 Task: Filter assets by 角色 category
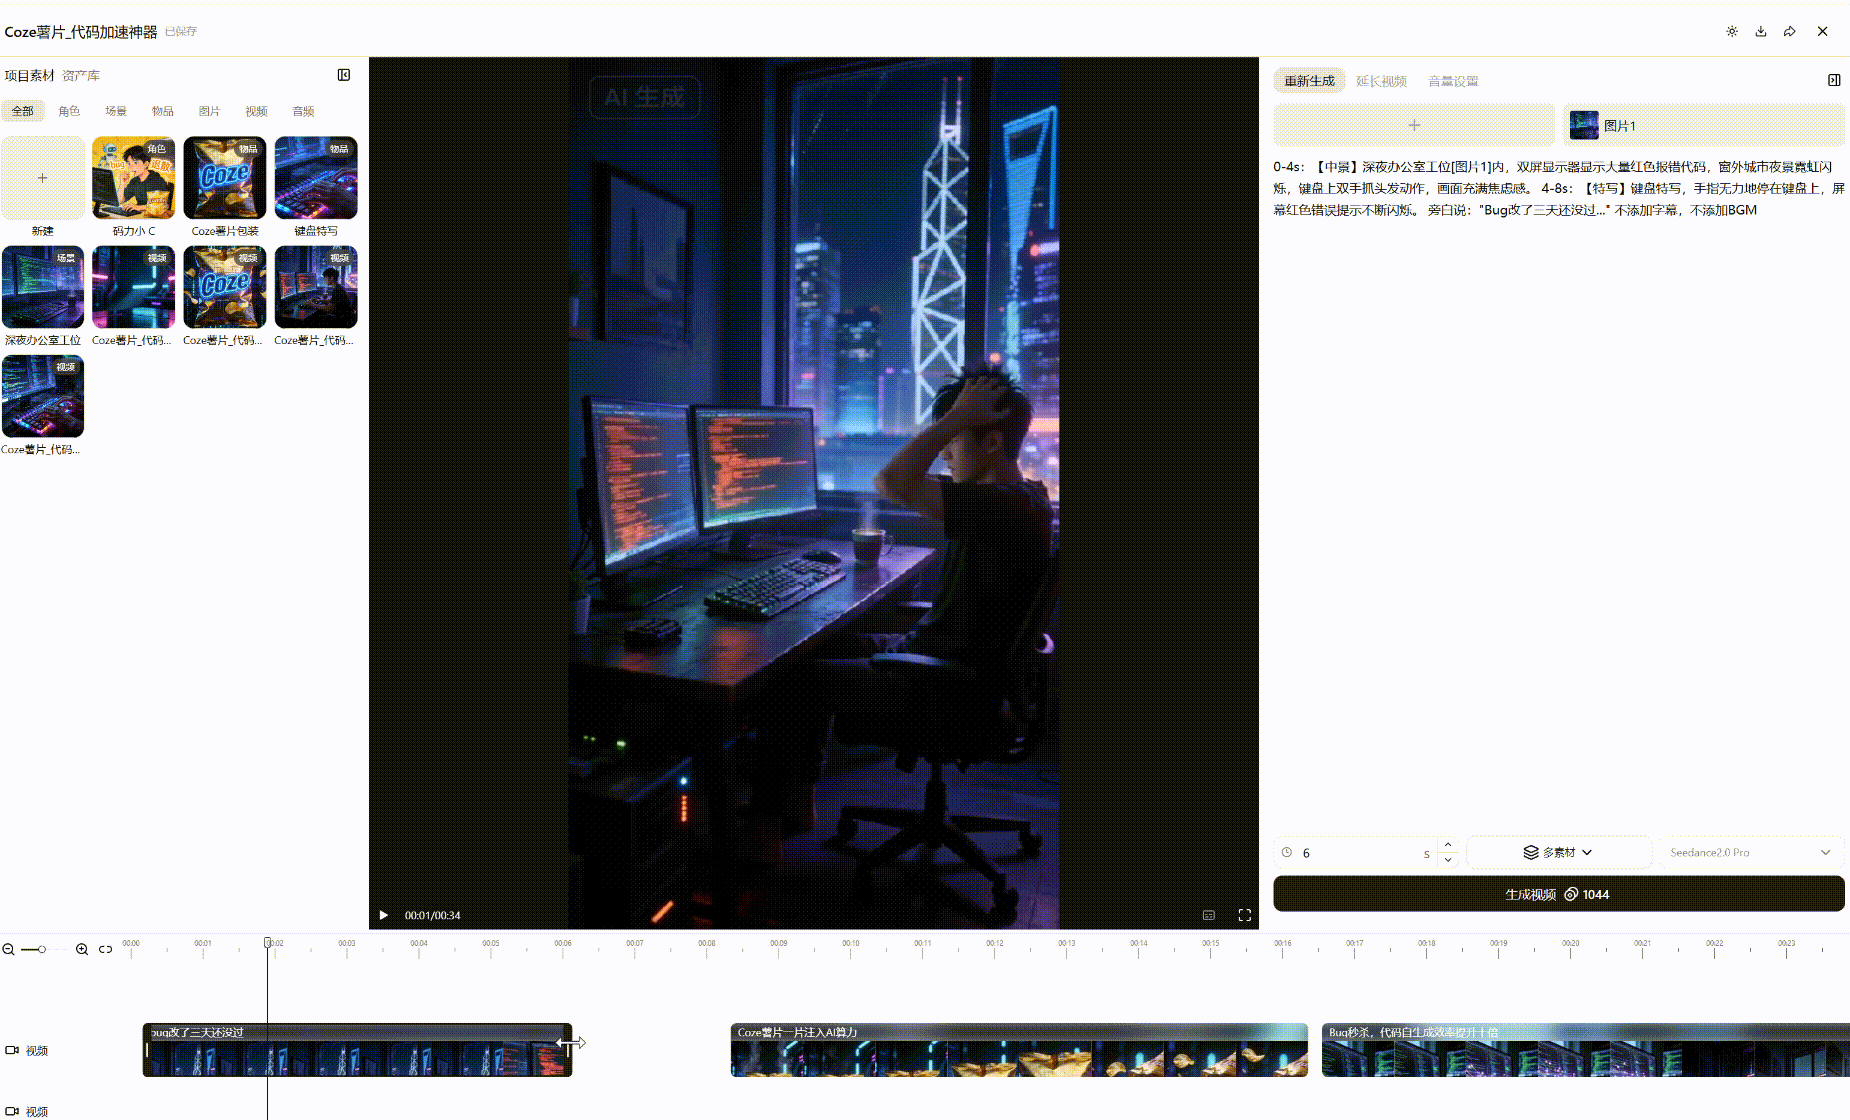click(x=69, y=111)
